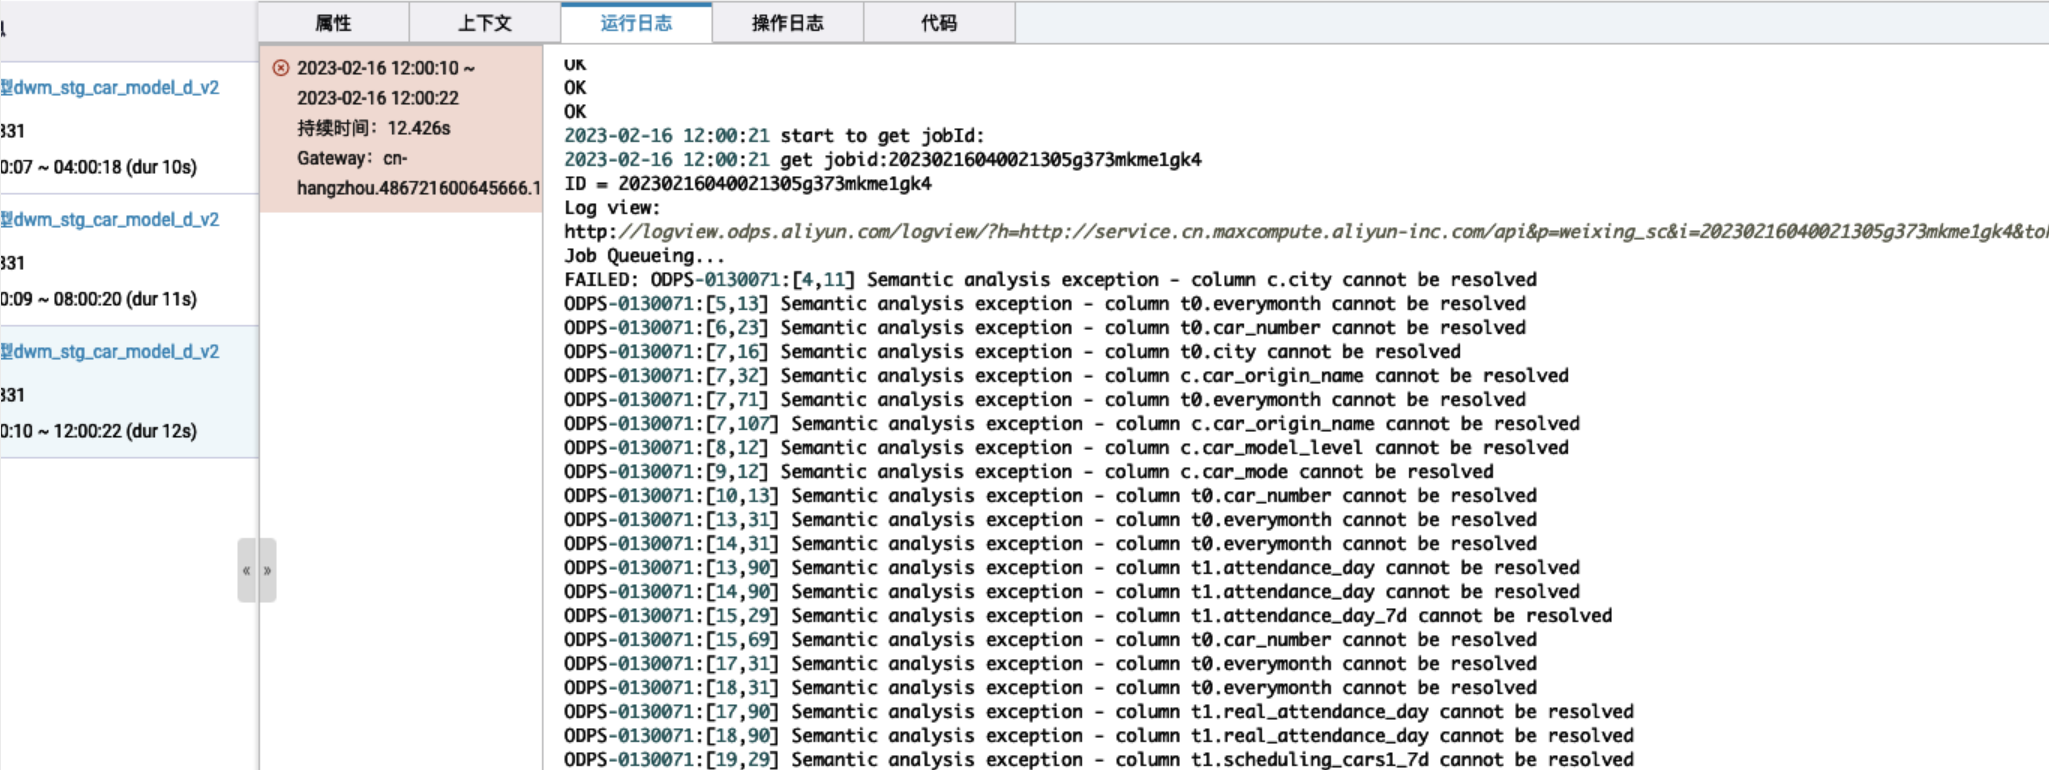Image resolution: width=2049 pixels, height=770 pixels.
Task: Select the 2023-02-16 12:00:10 run entry
Action: click(x=401, y=128)
